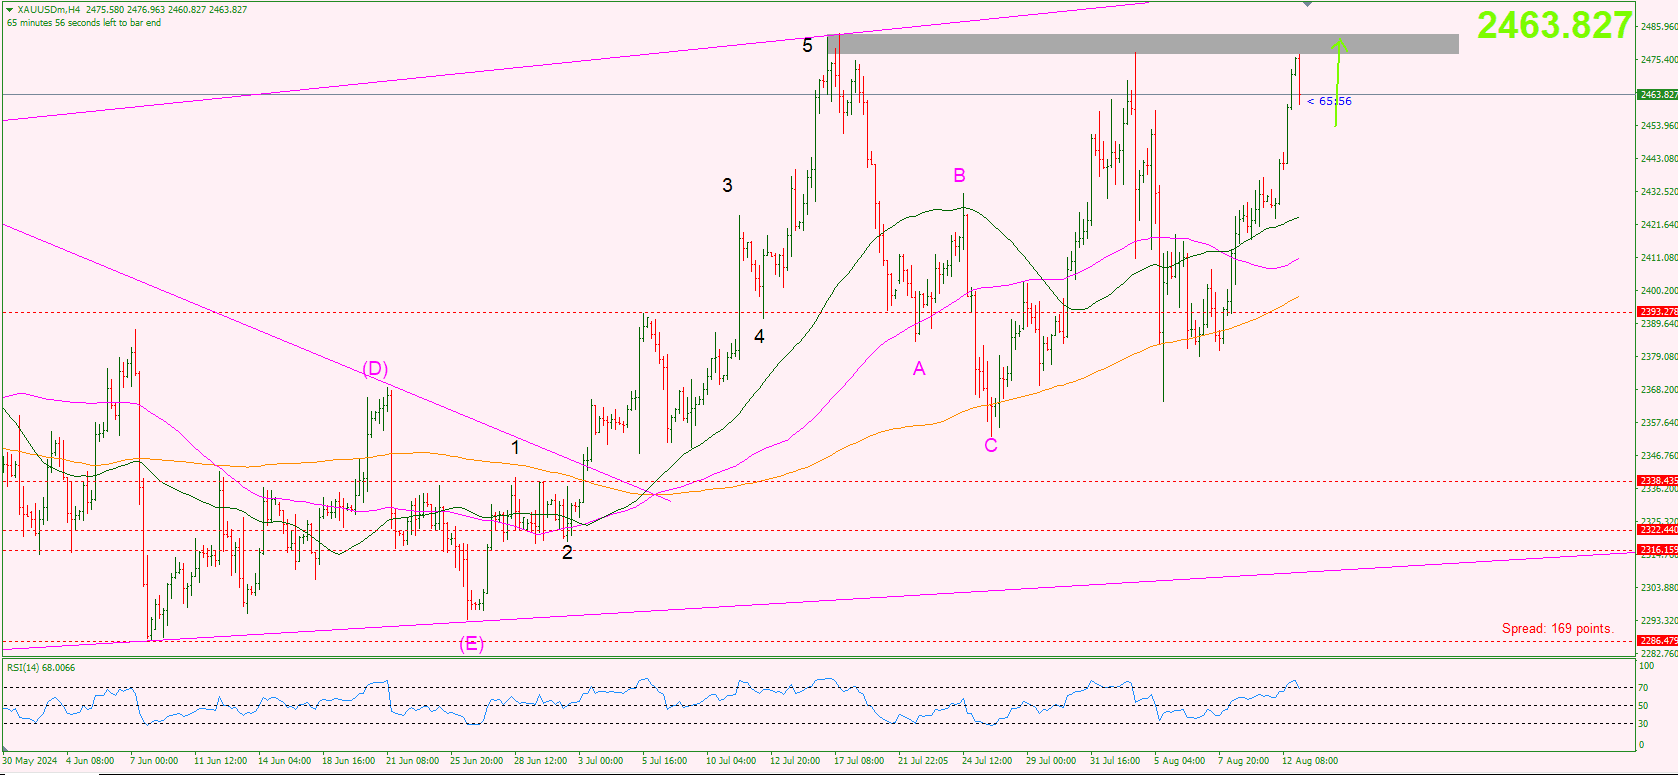Select black wave label 2
Screen dimensions: 1678x775
[567, 553]
